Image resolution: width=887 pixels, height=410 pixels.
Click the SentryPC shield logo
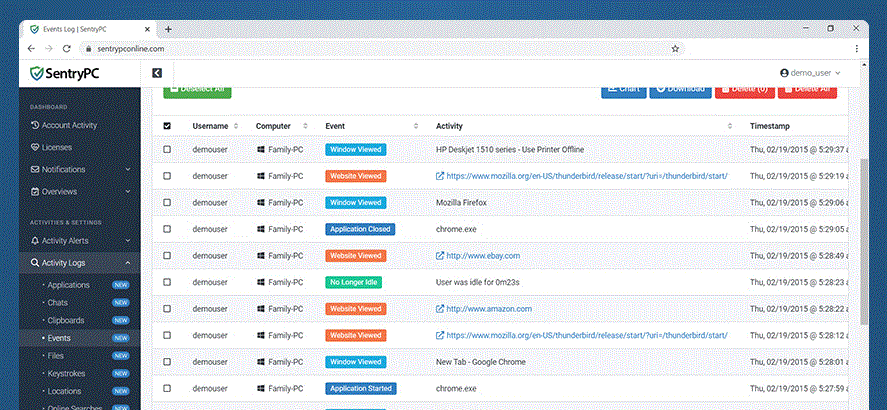37,73
